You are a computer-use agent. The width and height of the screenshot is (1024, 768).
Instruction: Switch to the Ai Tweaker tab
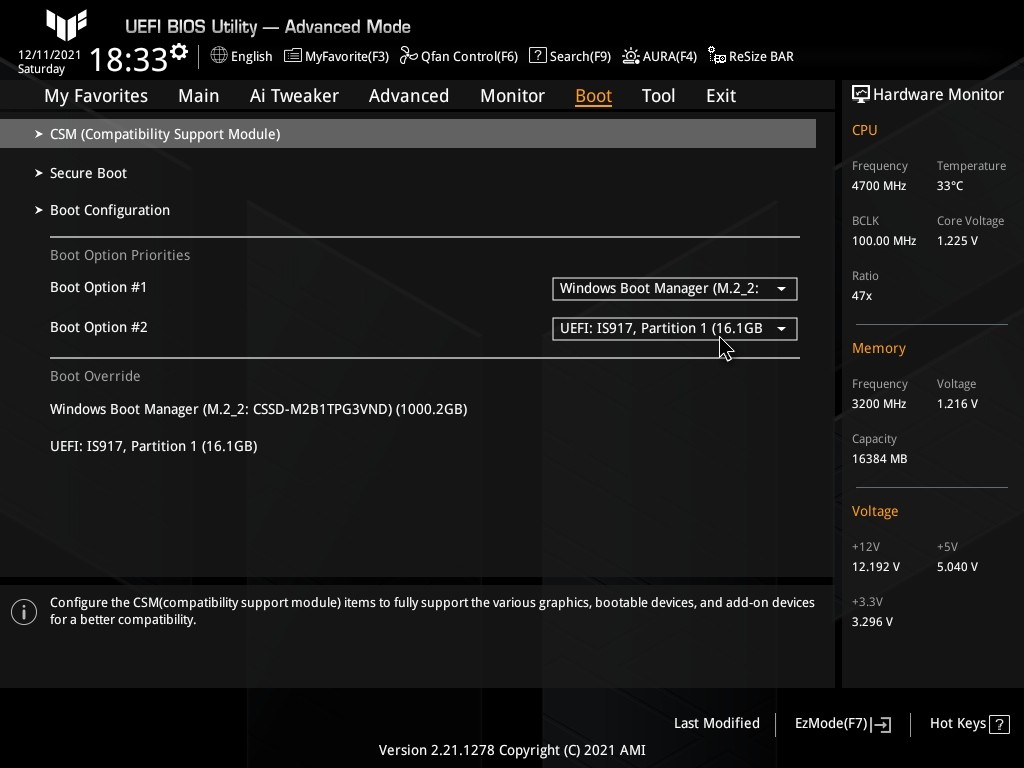(x=294, y=96)
